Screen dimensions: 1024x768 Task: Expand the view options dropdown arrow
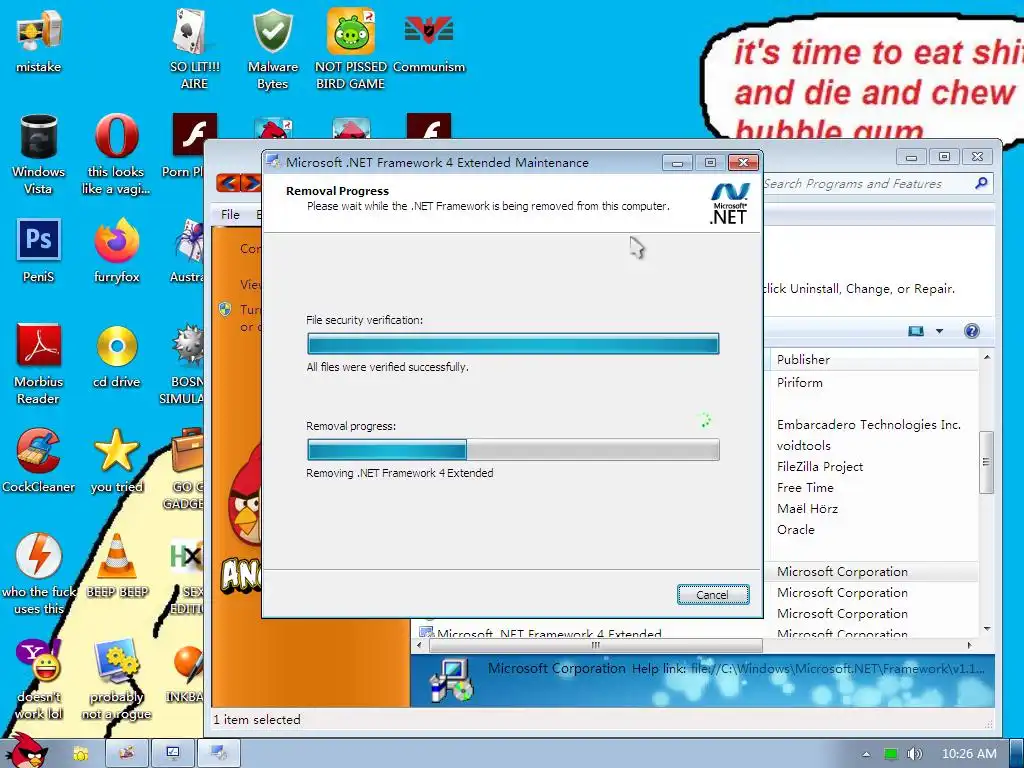[x=939, y=331]
